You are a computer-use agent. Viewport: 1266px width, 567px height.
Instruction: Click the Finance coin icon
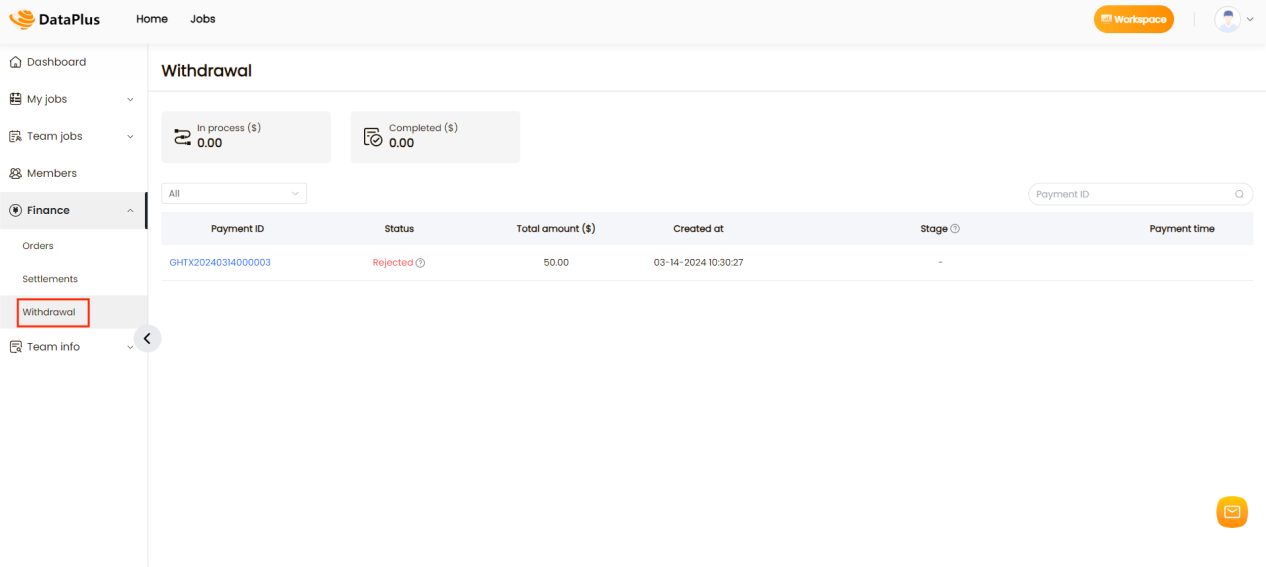(15, 210)
